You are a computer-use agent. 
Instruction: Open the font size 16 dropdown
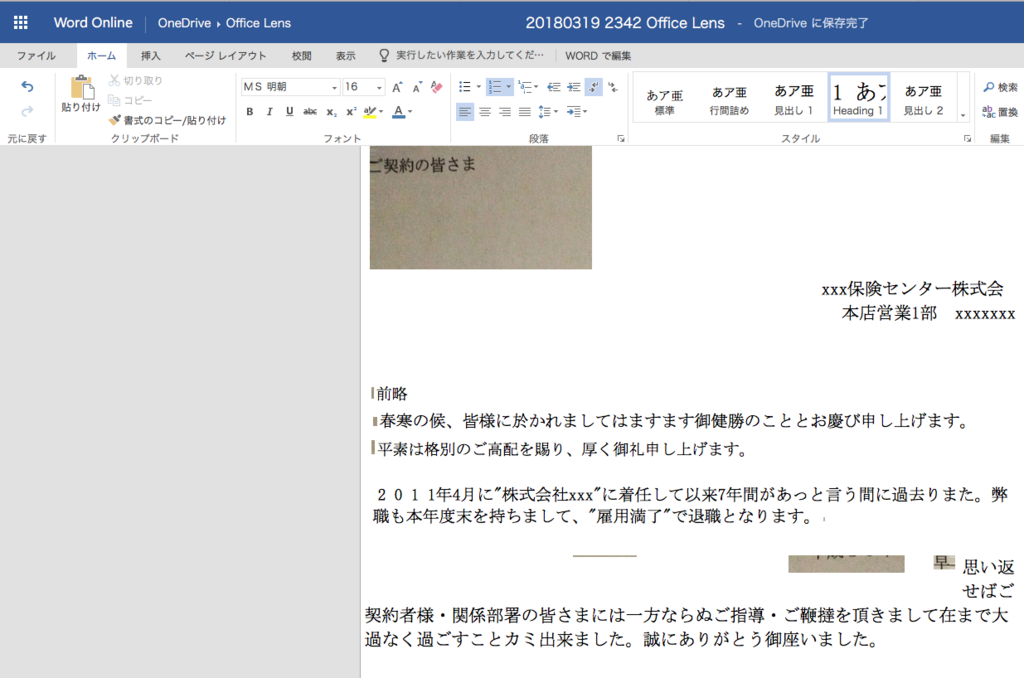point(379,88)
